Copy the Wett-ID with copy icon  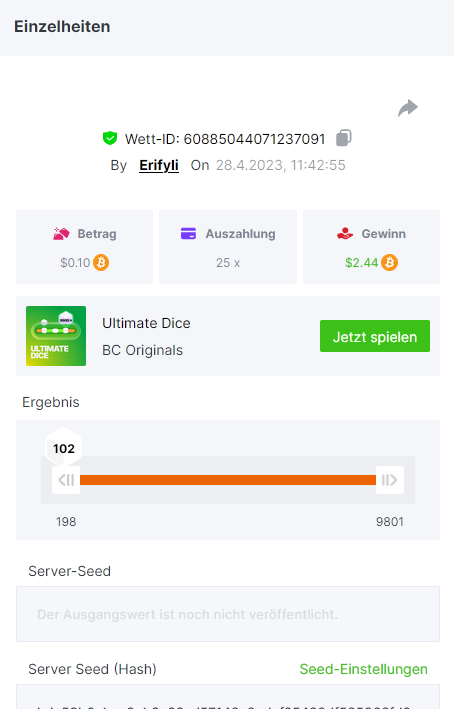click(x=344, y=138)
